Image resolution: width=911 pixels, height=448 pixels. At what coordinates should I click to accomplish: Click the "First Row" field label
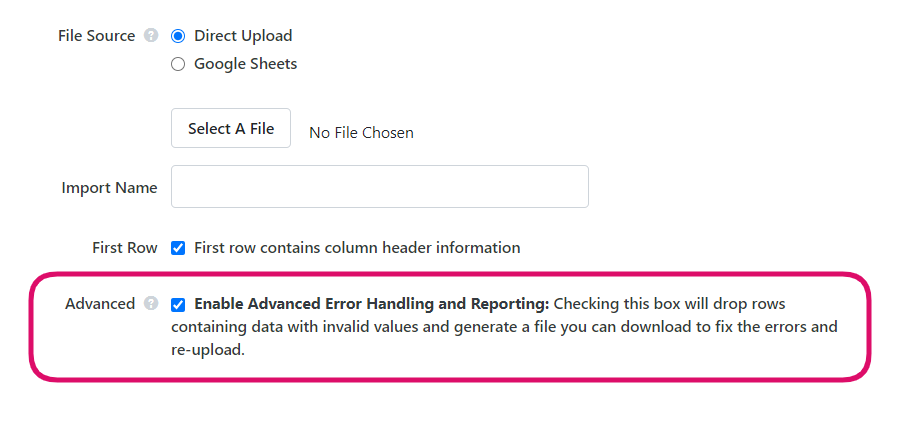tap(124, 248)
